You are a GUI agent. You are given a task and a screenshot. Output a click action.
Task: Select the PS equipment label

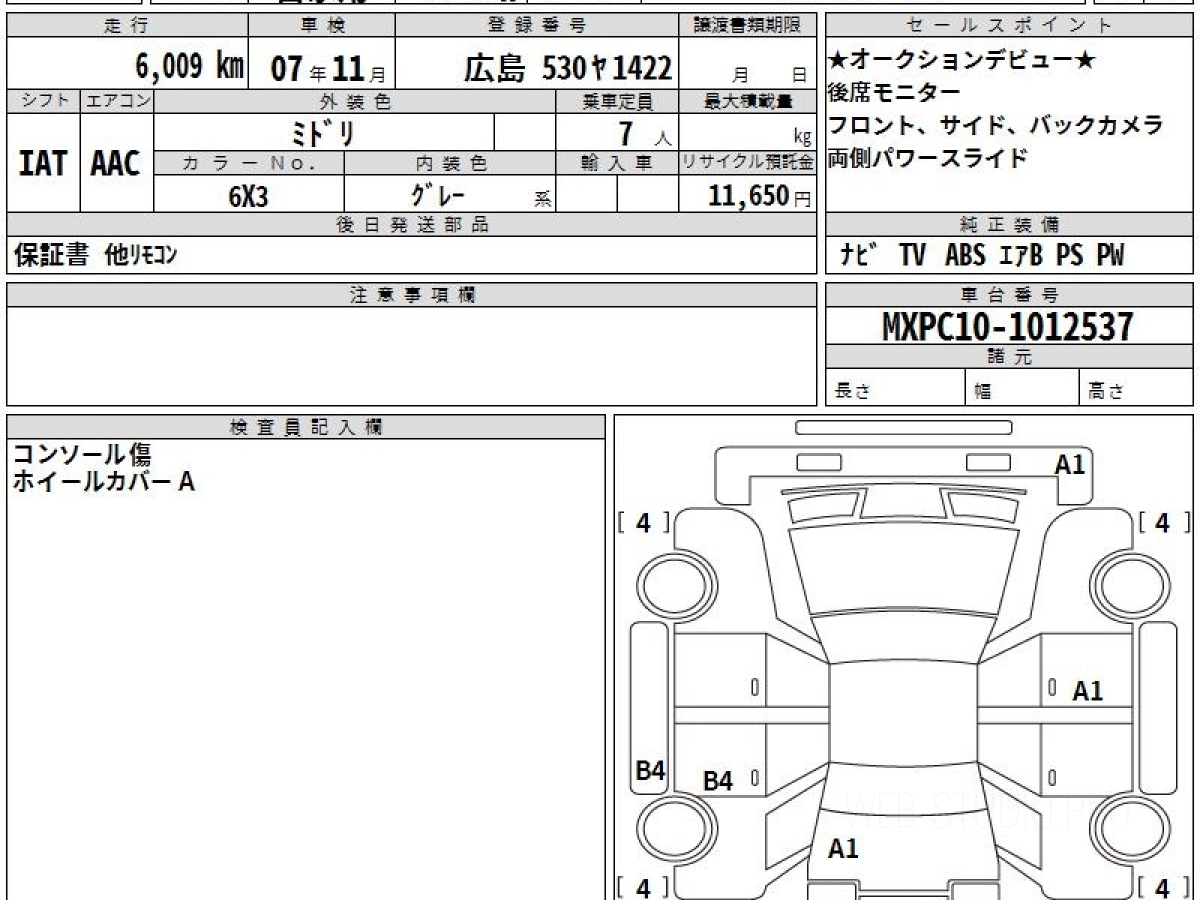pyautogui.click(x=1070, y=256)
